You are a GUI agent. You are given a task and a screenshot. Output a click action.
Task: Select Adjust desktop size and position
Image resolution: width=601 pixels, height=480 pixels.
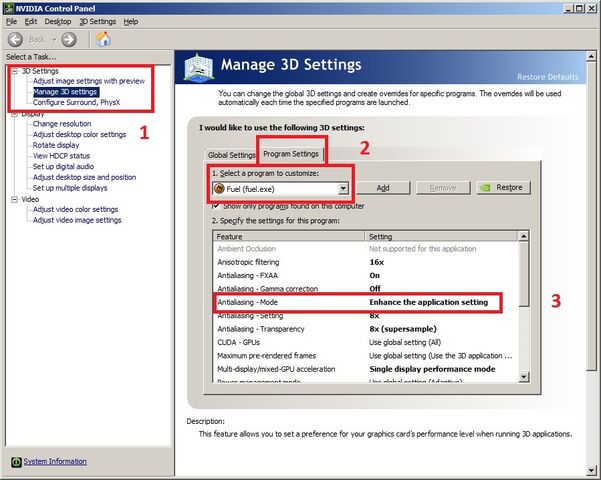[84, 177]
